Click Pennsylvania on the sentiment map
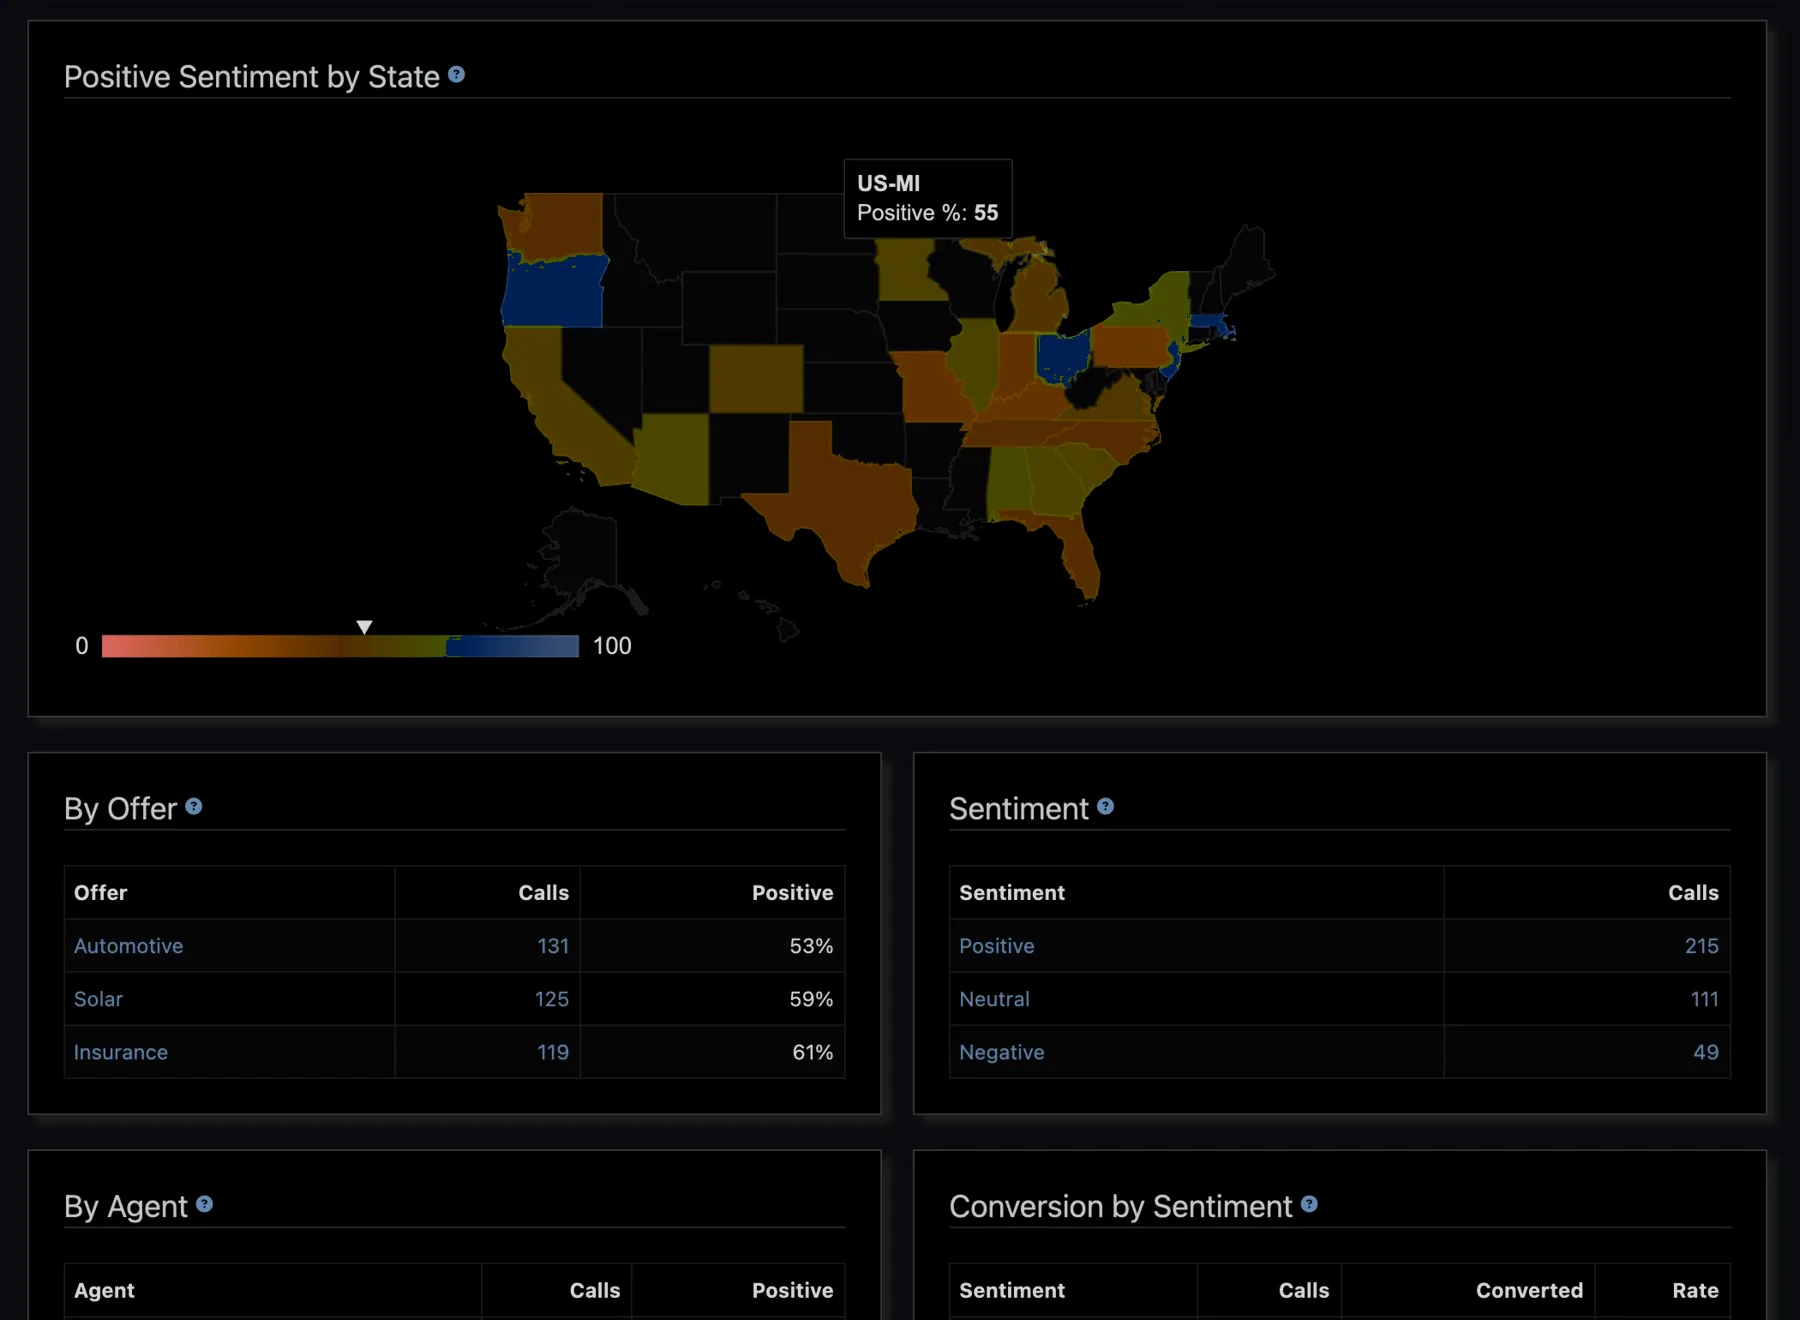Screen dimensions: 1800x1320 [x=1131, y=347]
